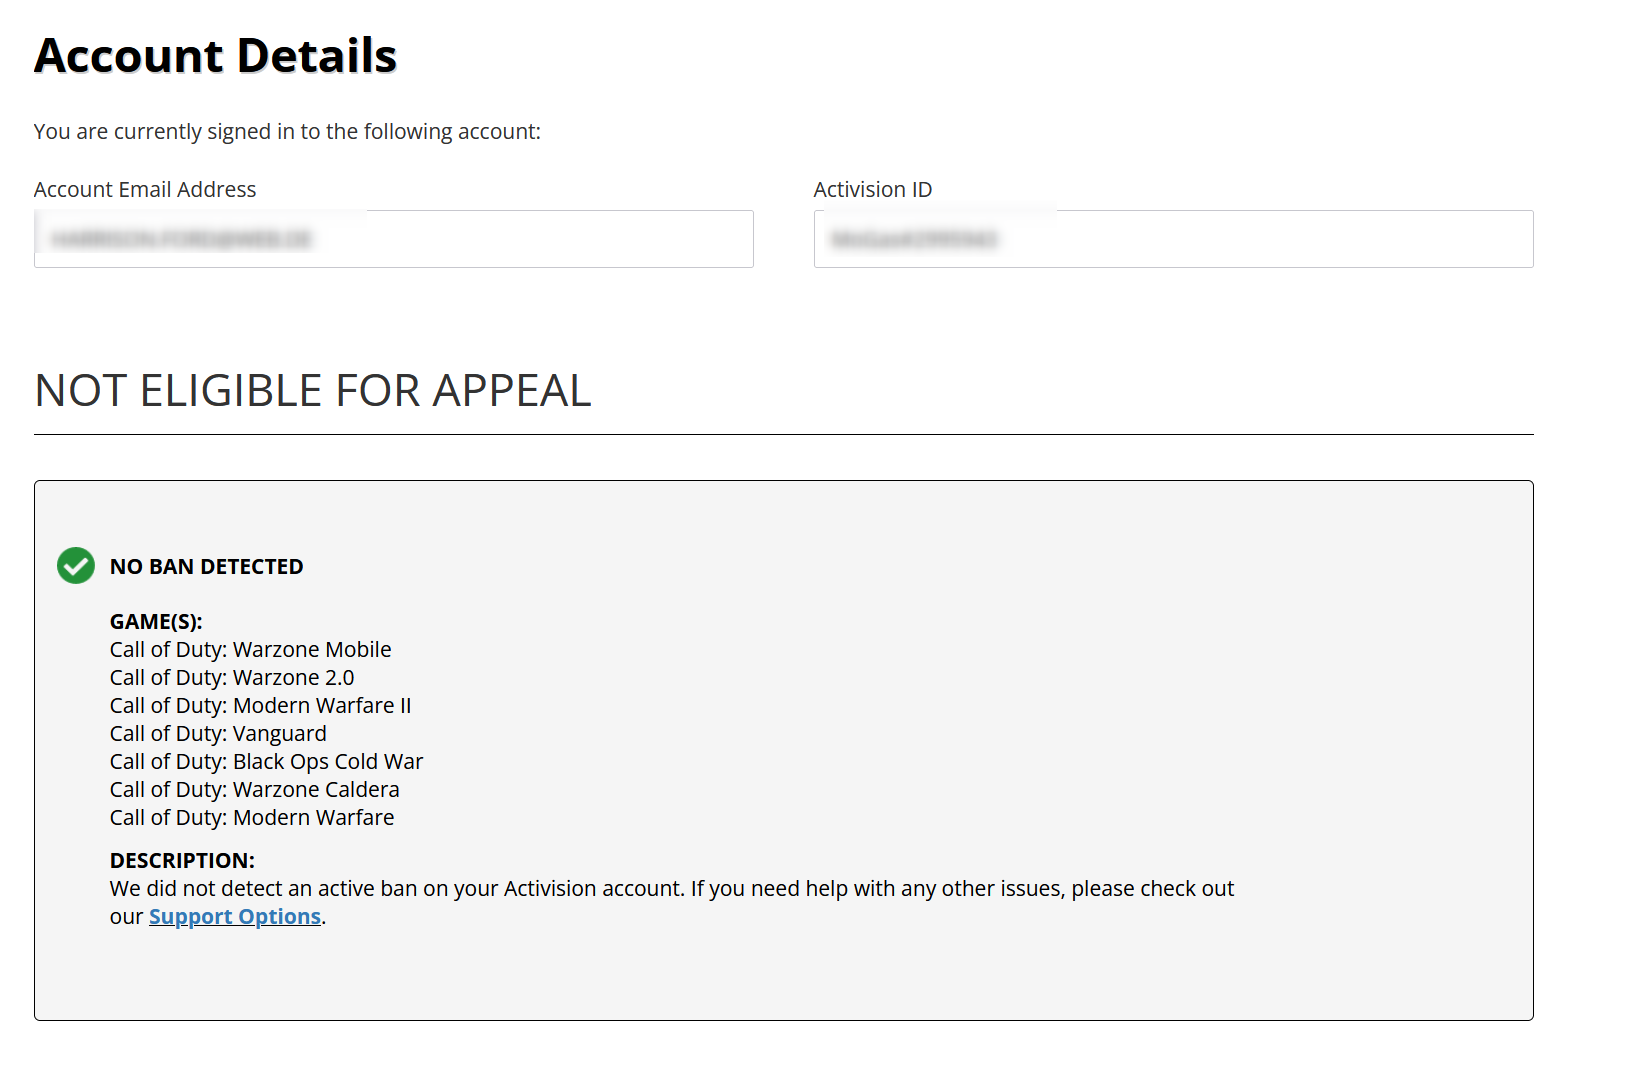Click the NOT ELIGIBLE FOR APPEAL heading
1634x1082 pixels.
click(x=313, y=390)
